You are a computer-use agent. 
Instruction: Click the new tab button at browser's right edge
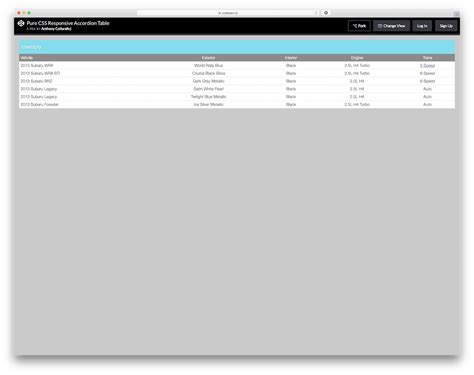point(456,14)
